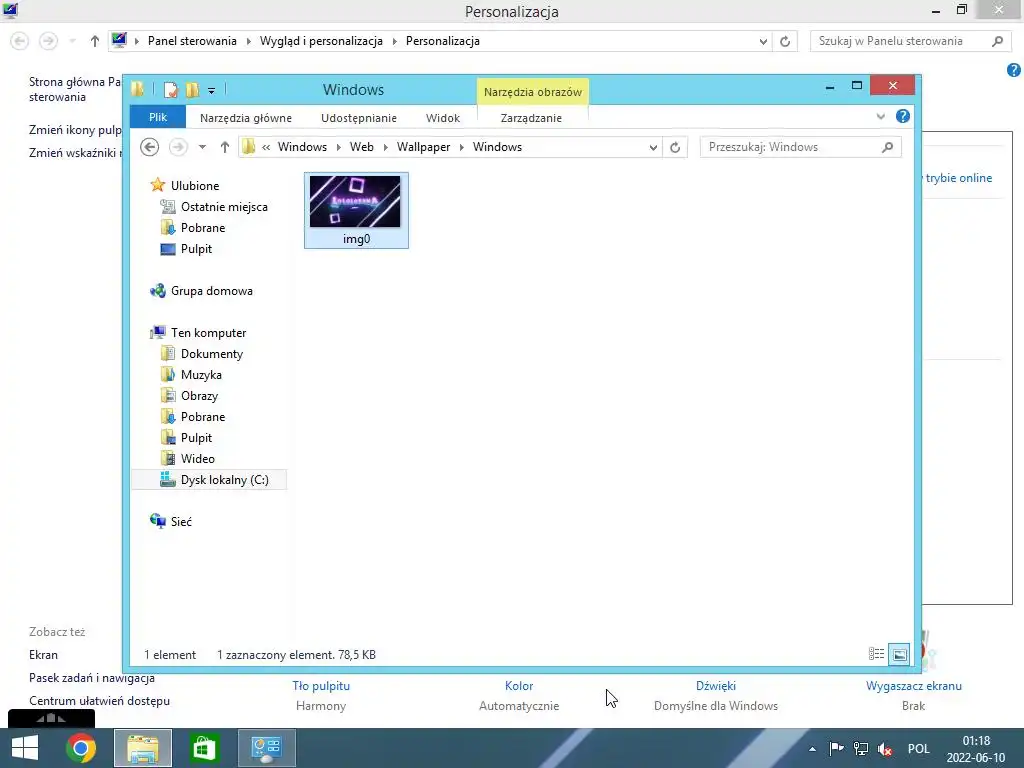
Task: Select the Narzędzia obrazów contextual tab header
Action: point(533,92)
